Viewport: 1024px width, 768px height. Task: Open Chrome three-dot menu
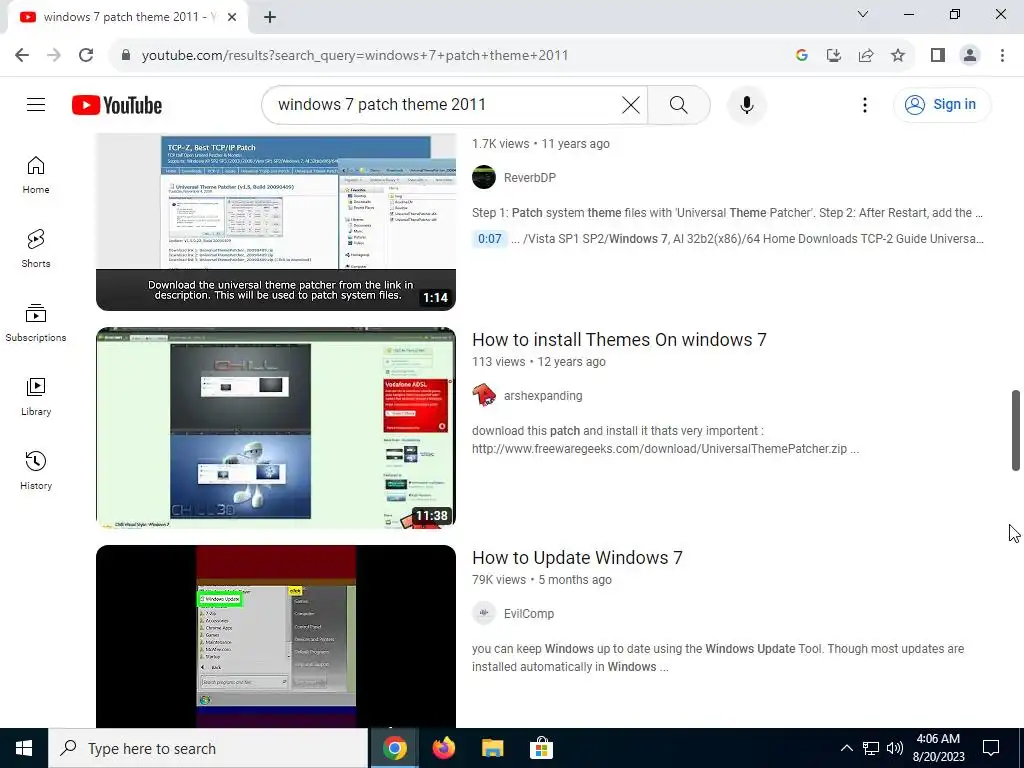pyautogui.click(x=1002, y=55)
